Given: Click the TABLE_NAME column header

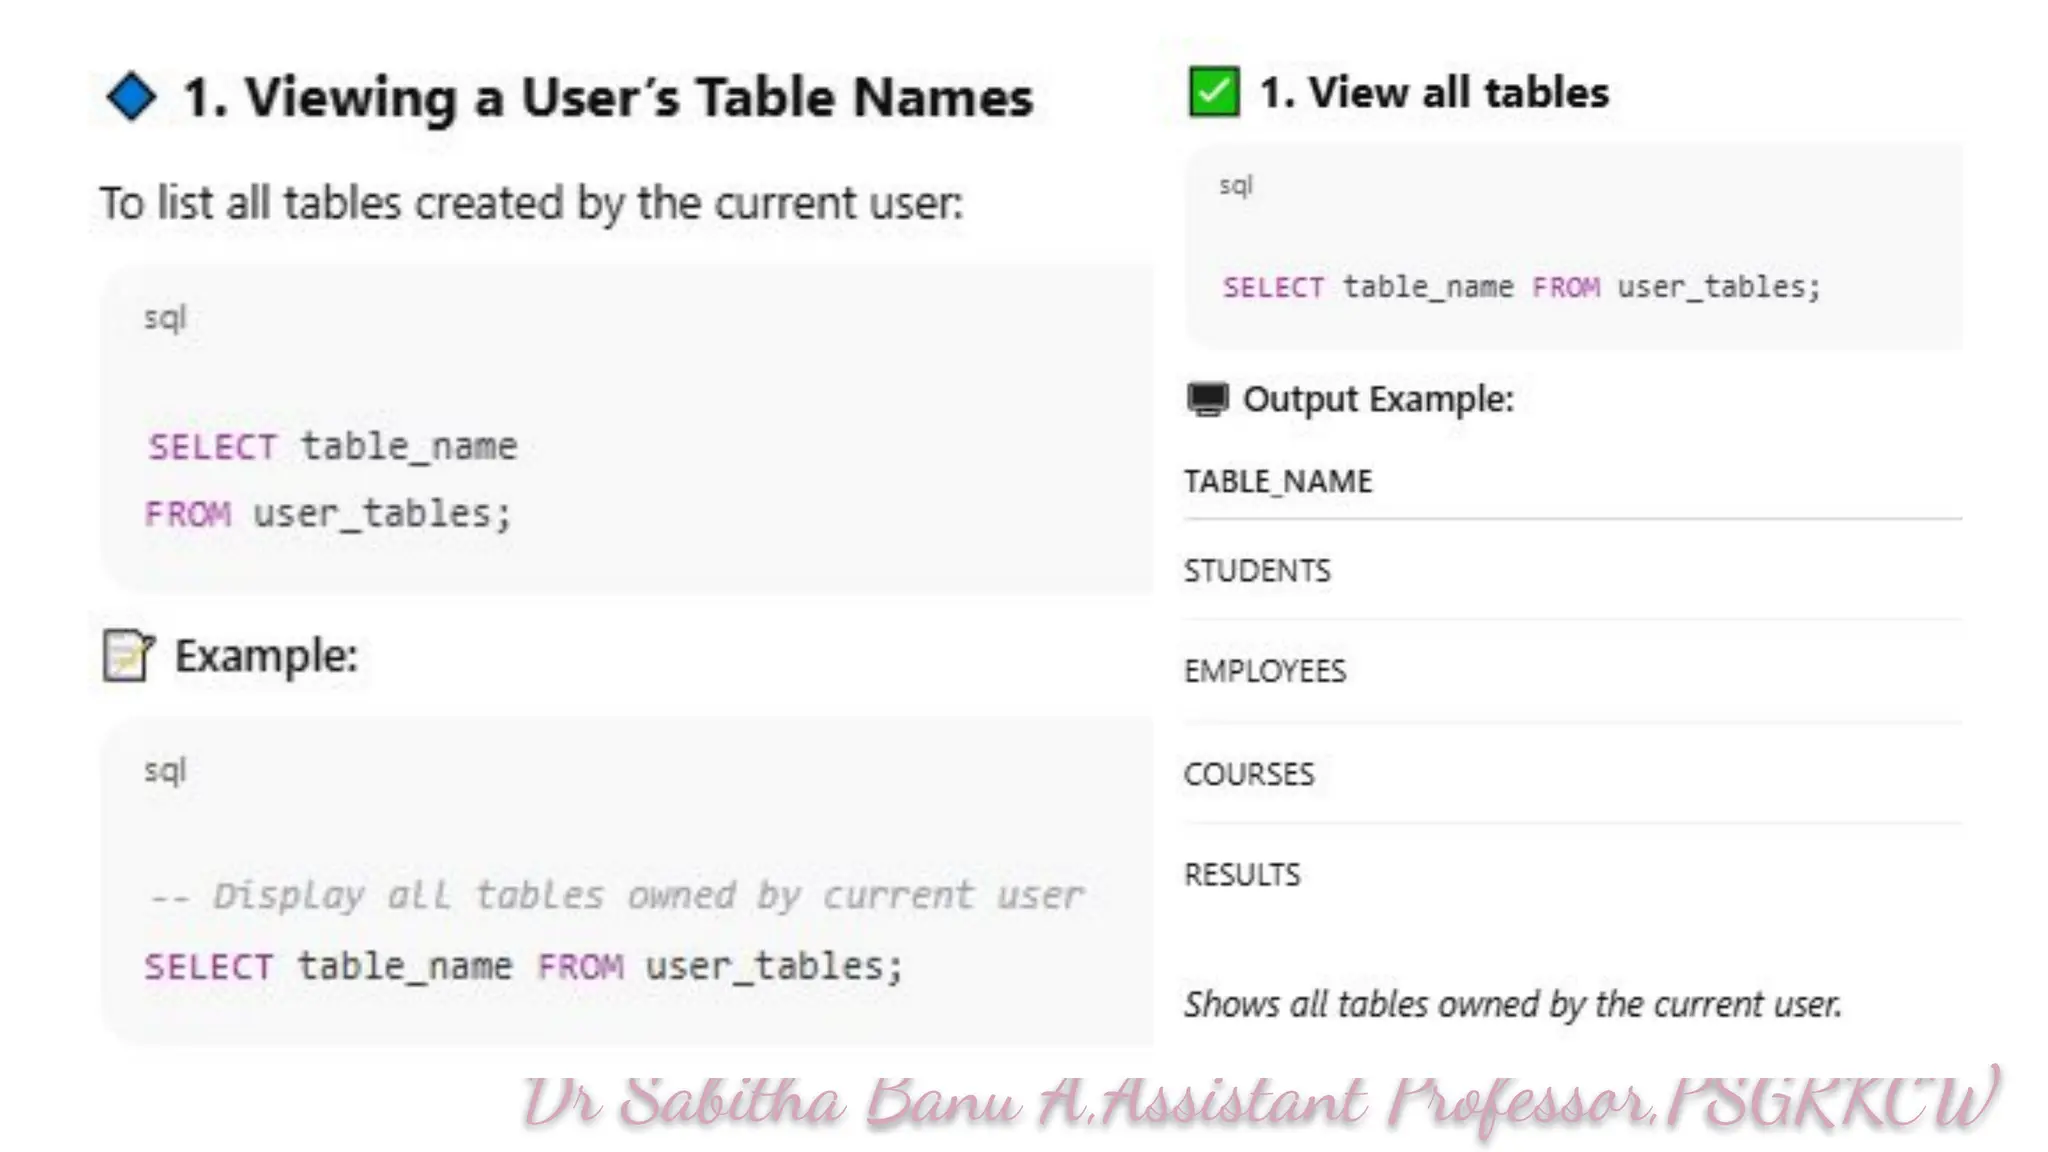Looking at the screenshot, I should (x=1278, y=482).
